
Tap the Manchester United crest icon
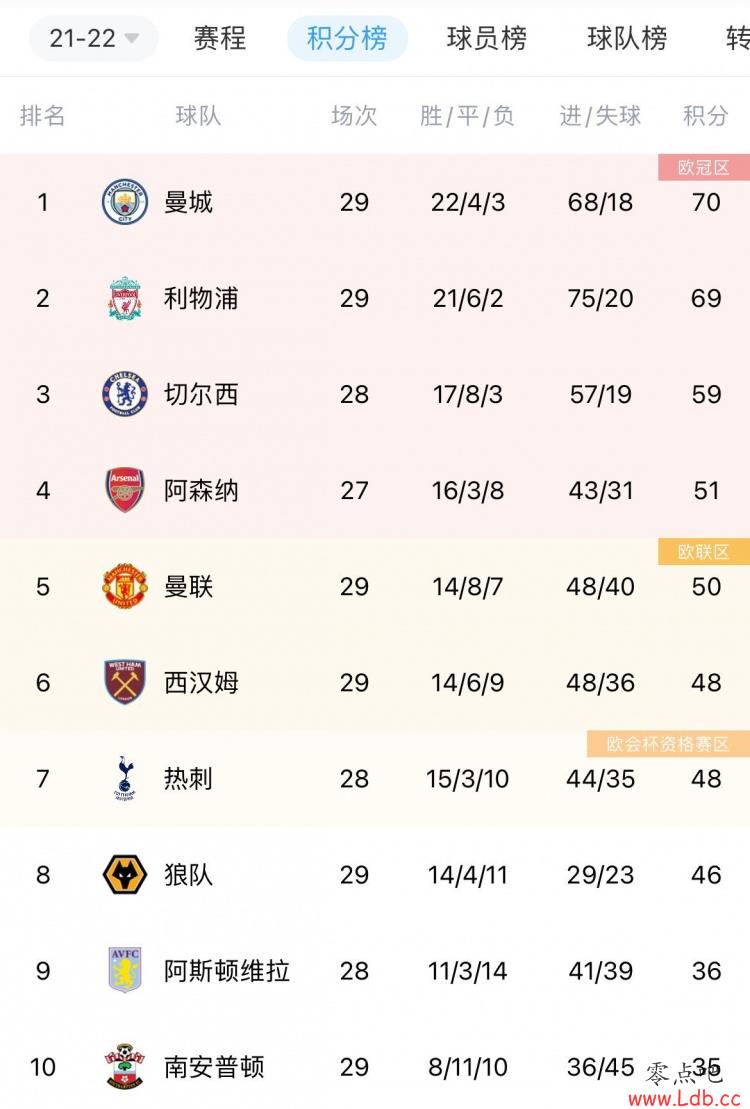[125, 586]
